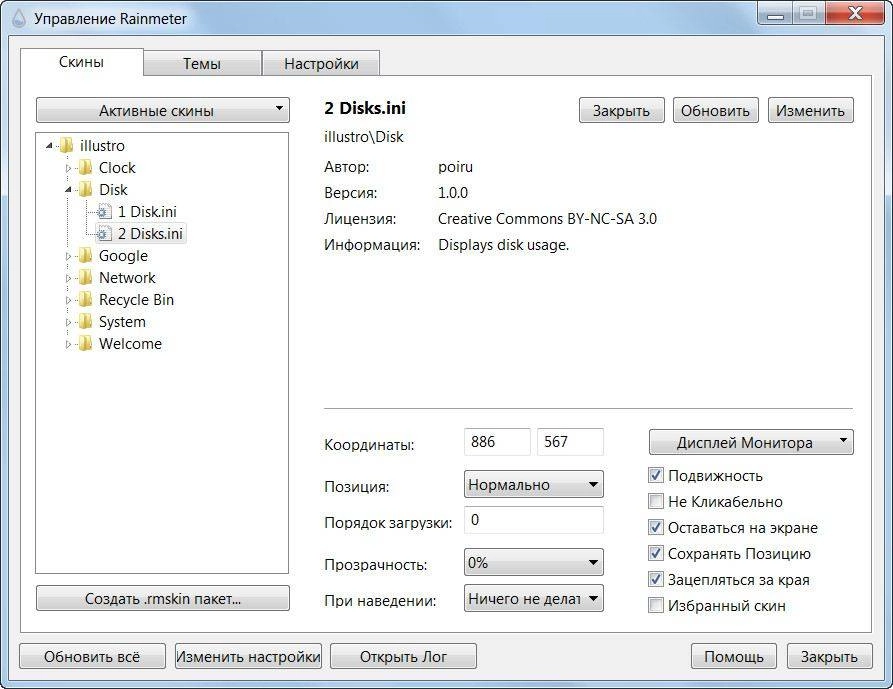
Task: Click the illustro folder icon
Action: click(67, 146)
